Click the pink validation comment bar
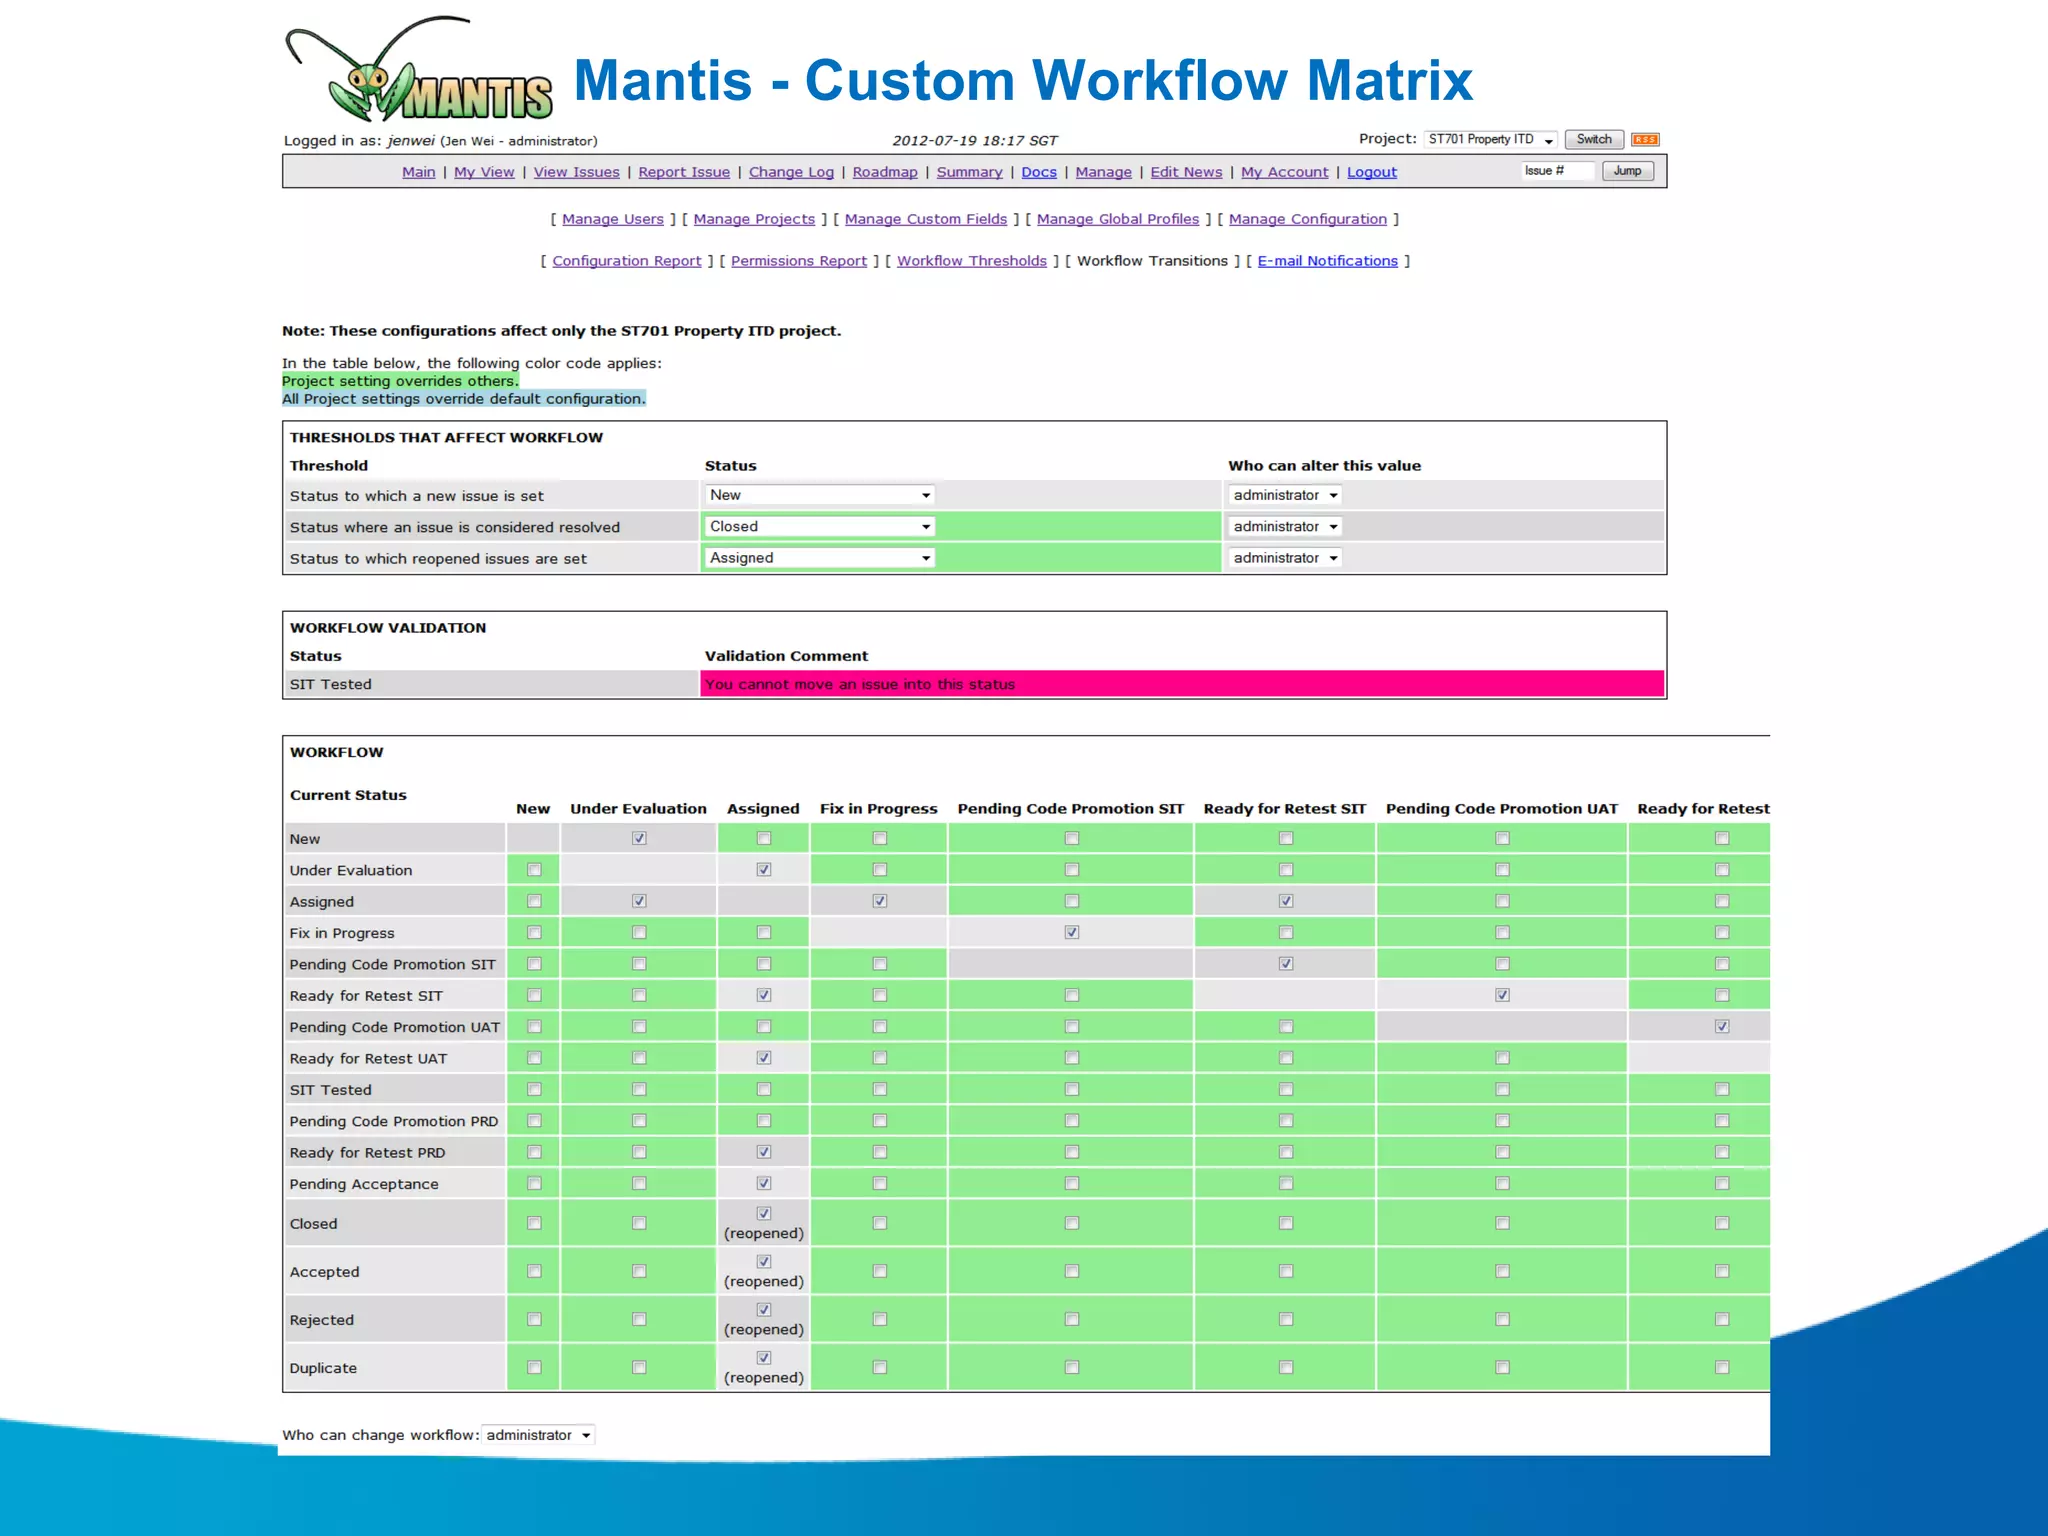2048x1536 pixels. pos(1182,684)
